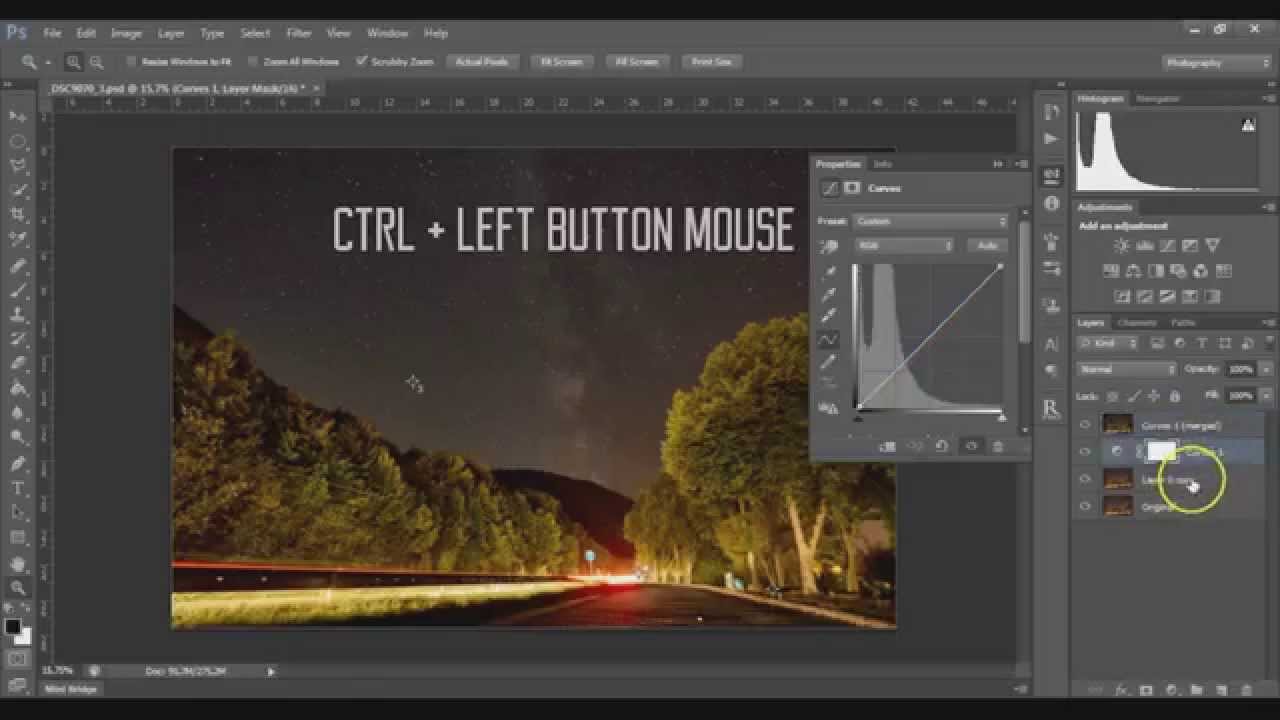Click the Actual Pixels button
The image size is (1280, 720).
pyautogui.click(x=482, y=62)
